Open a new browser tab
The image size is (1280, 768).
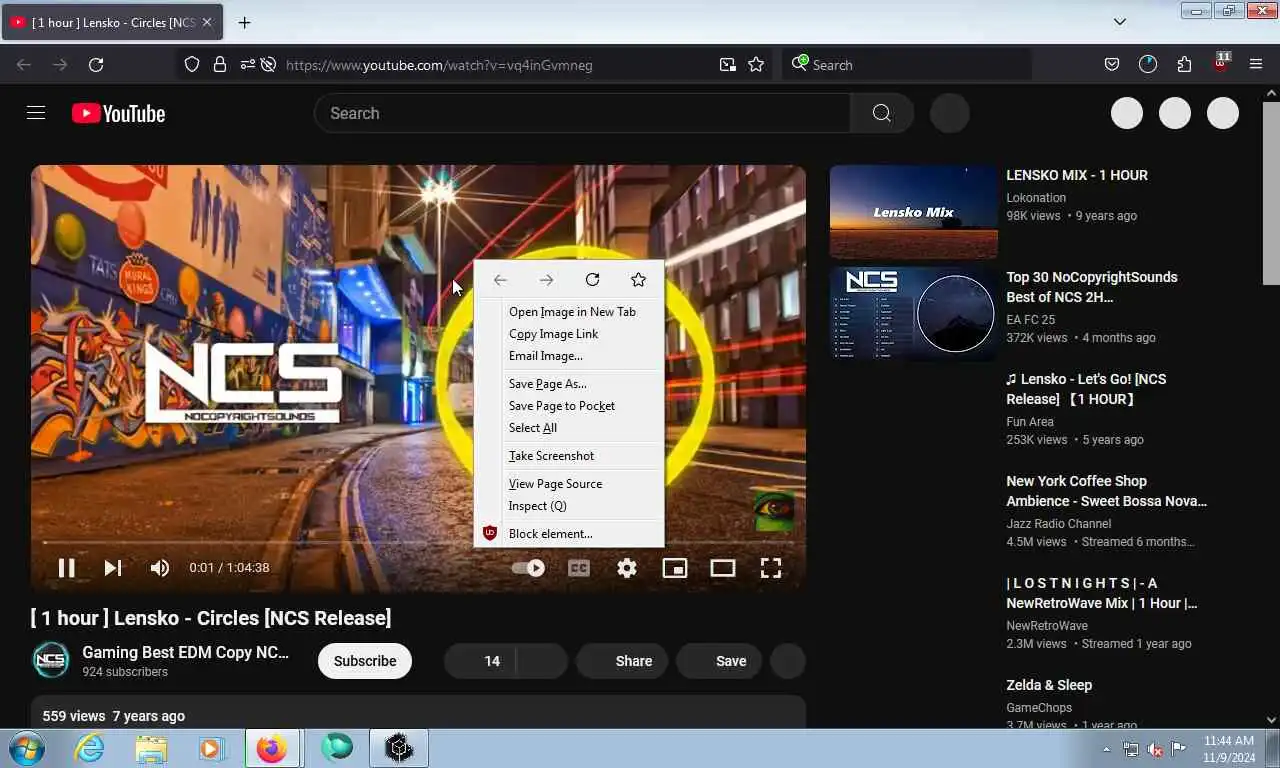coord(244,22)
